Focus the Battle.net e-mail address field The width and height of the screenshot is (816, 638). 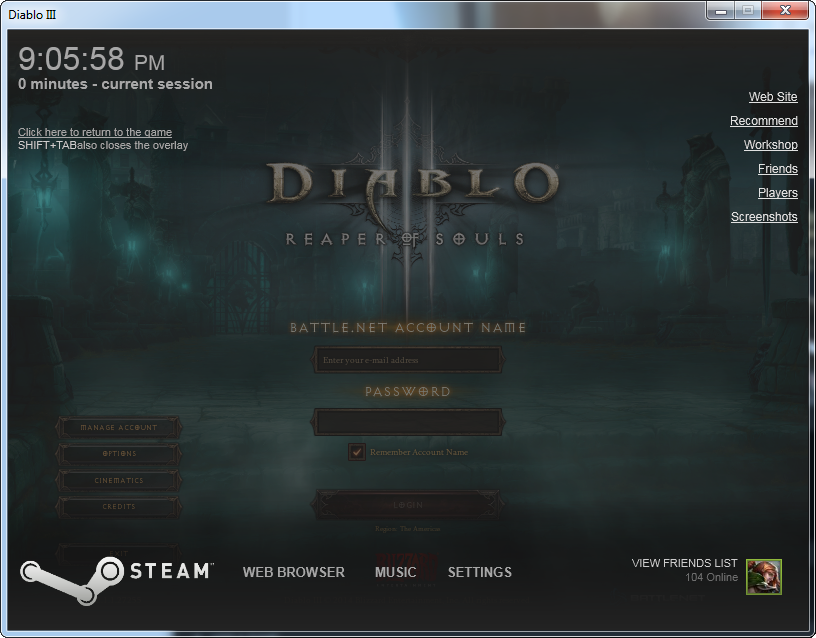click(408, 360)
